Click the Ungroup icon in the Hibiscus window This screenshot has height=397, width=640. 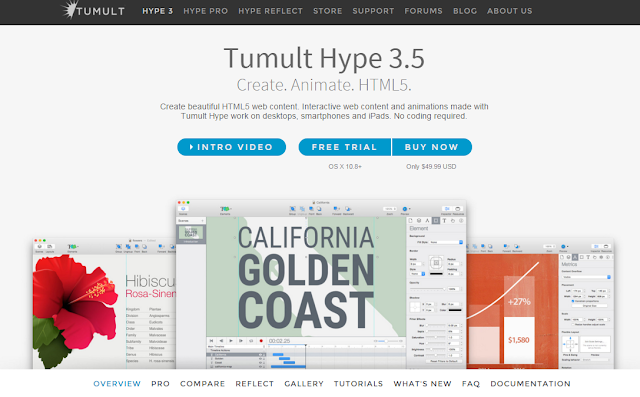click(128, 247)
